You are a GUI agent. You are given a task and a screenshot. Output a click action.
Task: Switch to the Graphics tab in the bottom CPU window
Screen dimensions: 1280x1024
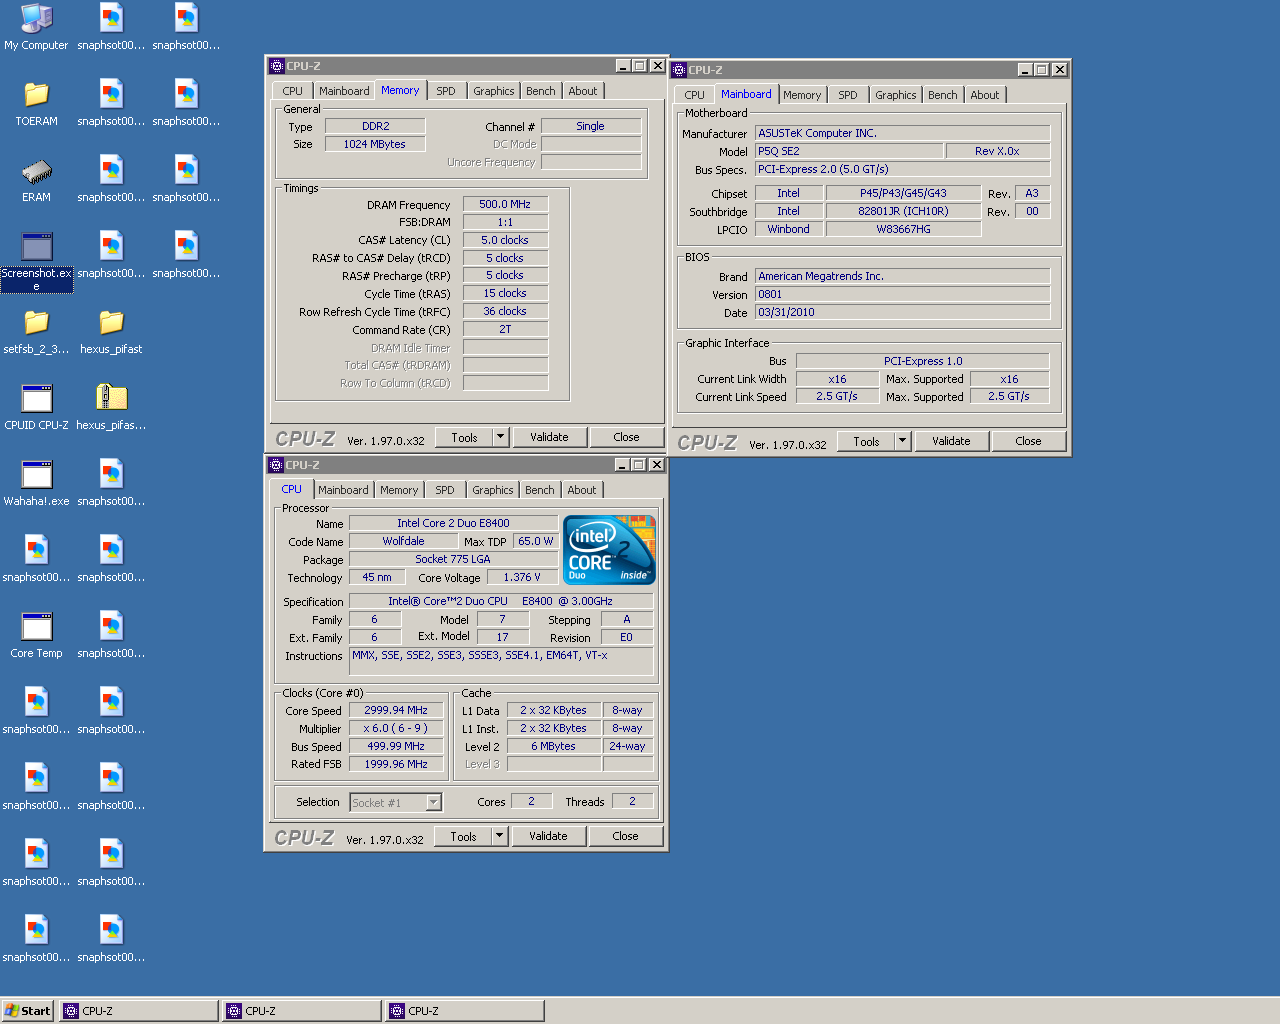(493, 490)
